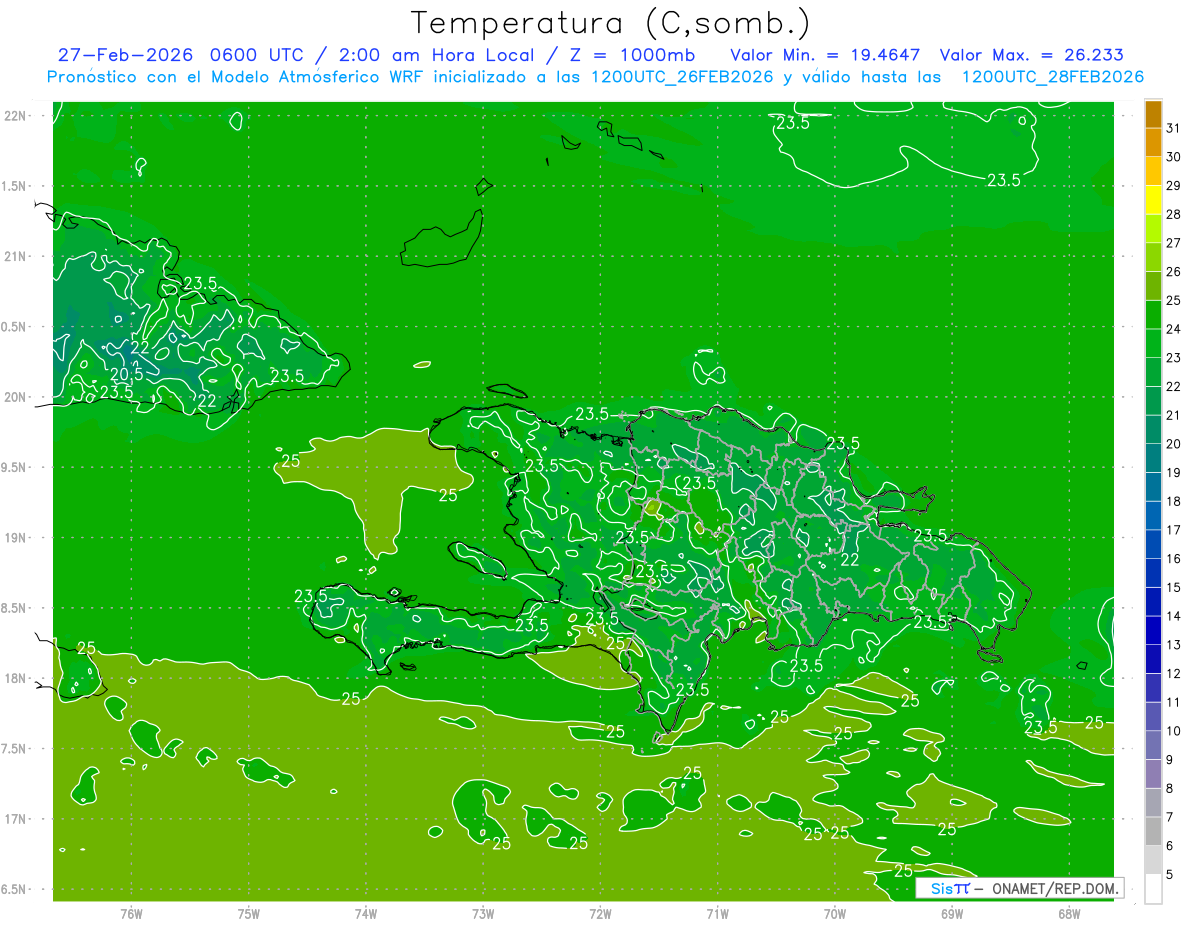The width and height of the screenshot is (1200, 927).
Task: Click the "SisTT – ONAMET/REP.DOM." credit box
Action: pos(1019,888)
